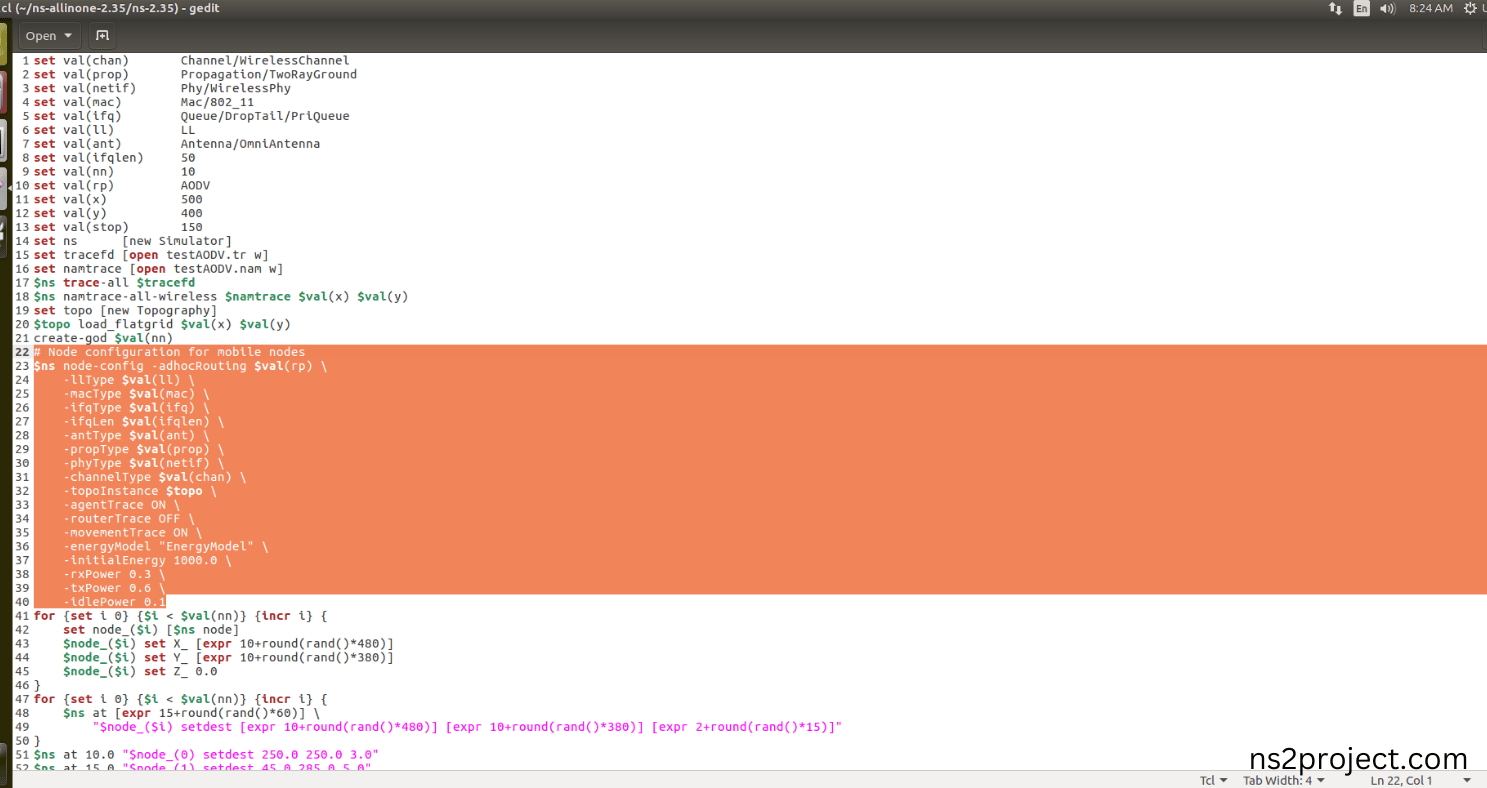Viewport: 1487px width, 788px height.
Task: Click on 'set Z_ 0.0' in line 45
Action: (181, 671)
